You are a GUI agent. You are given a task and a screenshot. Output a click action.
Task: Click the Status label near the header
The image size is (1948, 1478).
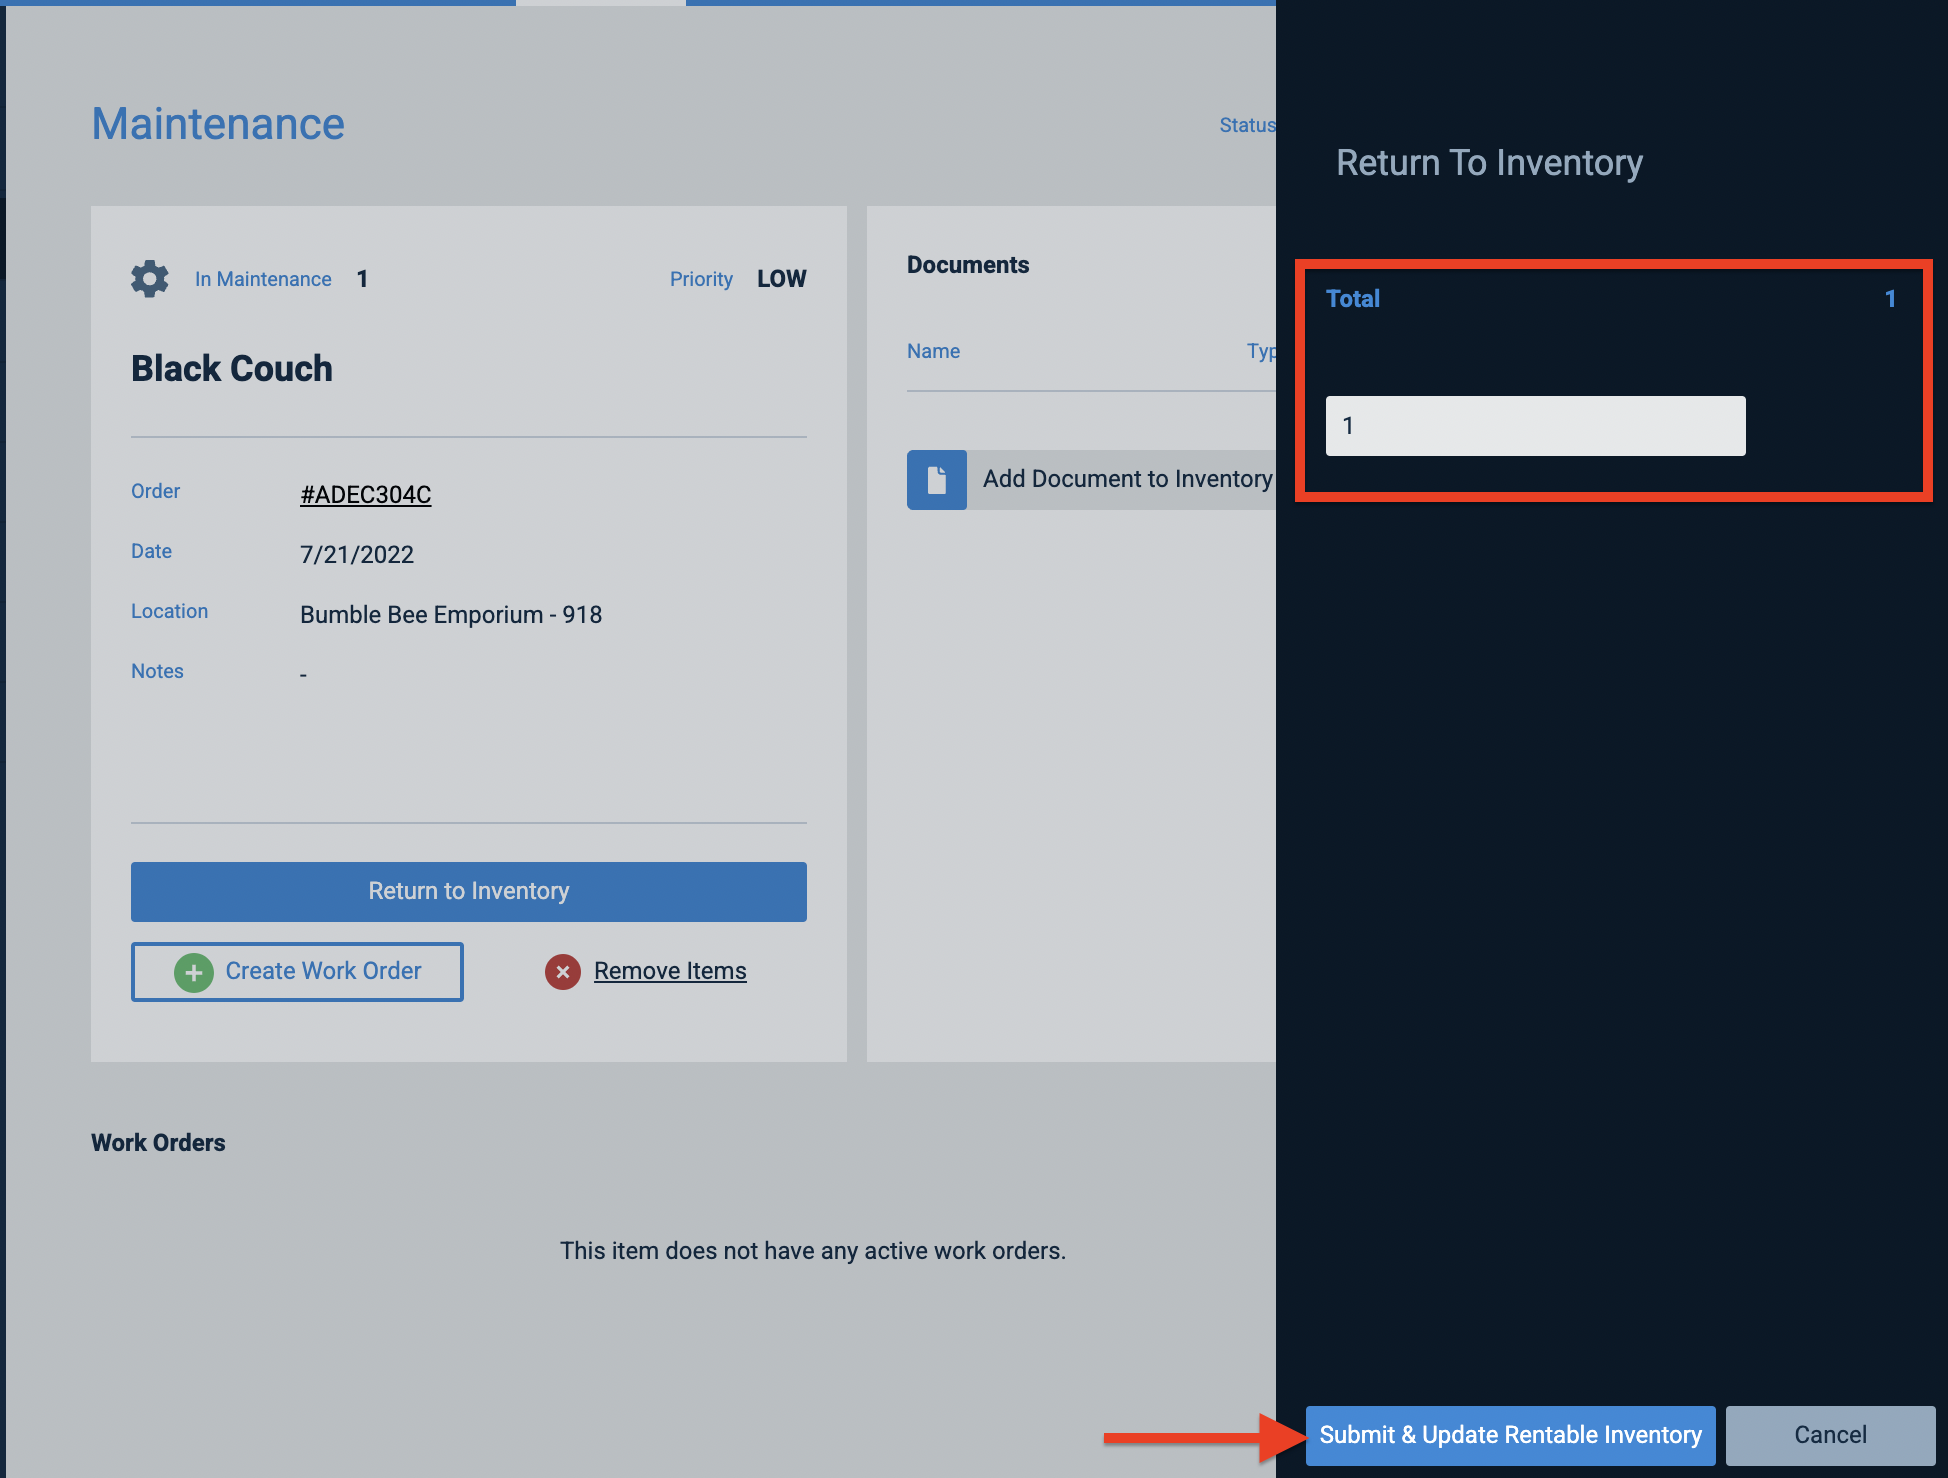pyautogui.click(x=1247, y=125)
